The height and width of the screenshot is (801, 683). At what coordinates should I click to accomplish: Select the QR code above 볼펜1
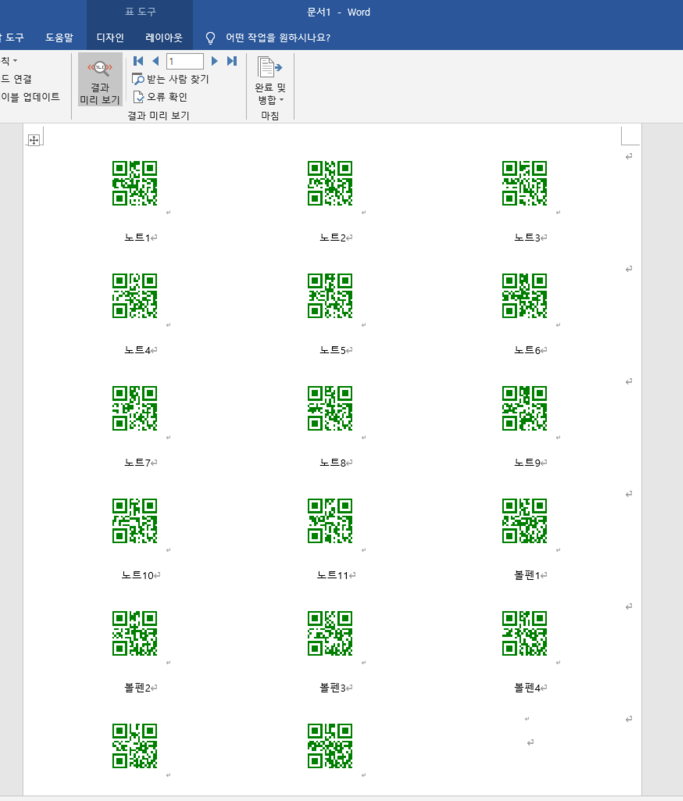[525, 521]
